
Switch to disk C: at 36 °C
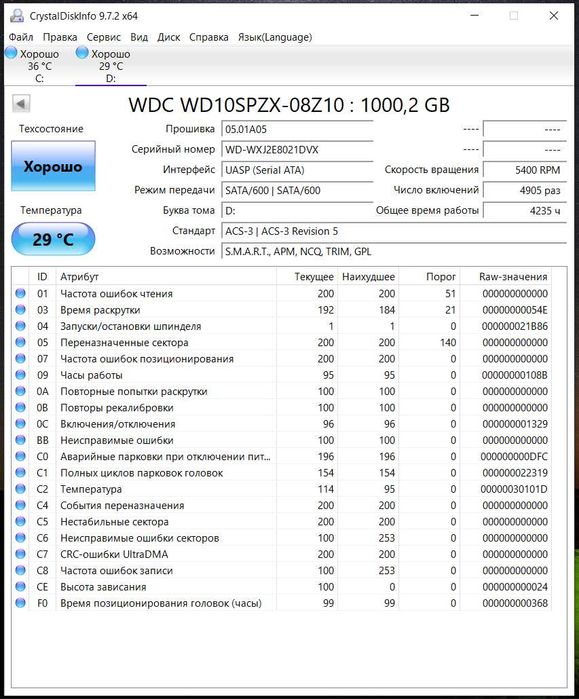click(39, 66)
